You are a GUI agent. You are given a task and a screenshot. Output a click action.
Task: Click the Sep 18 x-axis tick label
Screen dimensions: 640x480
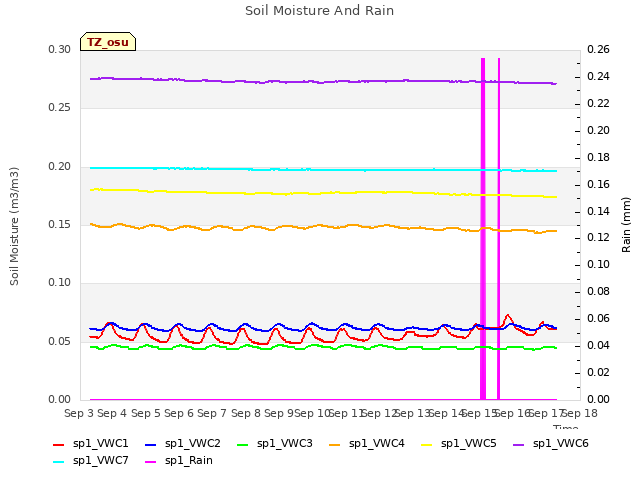(580, 413)
